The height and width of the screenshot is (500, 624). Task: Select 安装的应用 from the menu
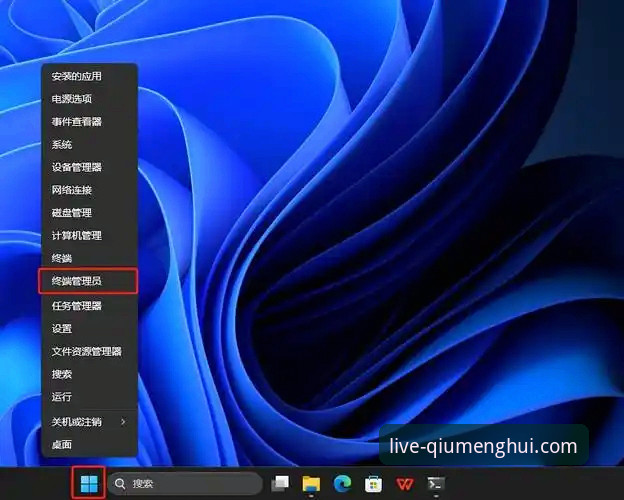tap(90, 76)
